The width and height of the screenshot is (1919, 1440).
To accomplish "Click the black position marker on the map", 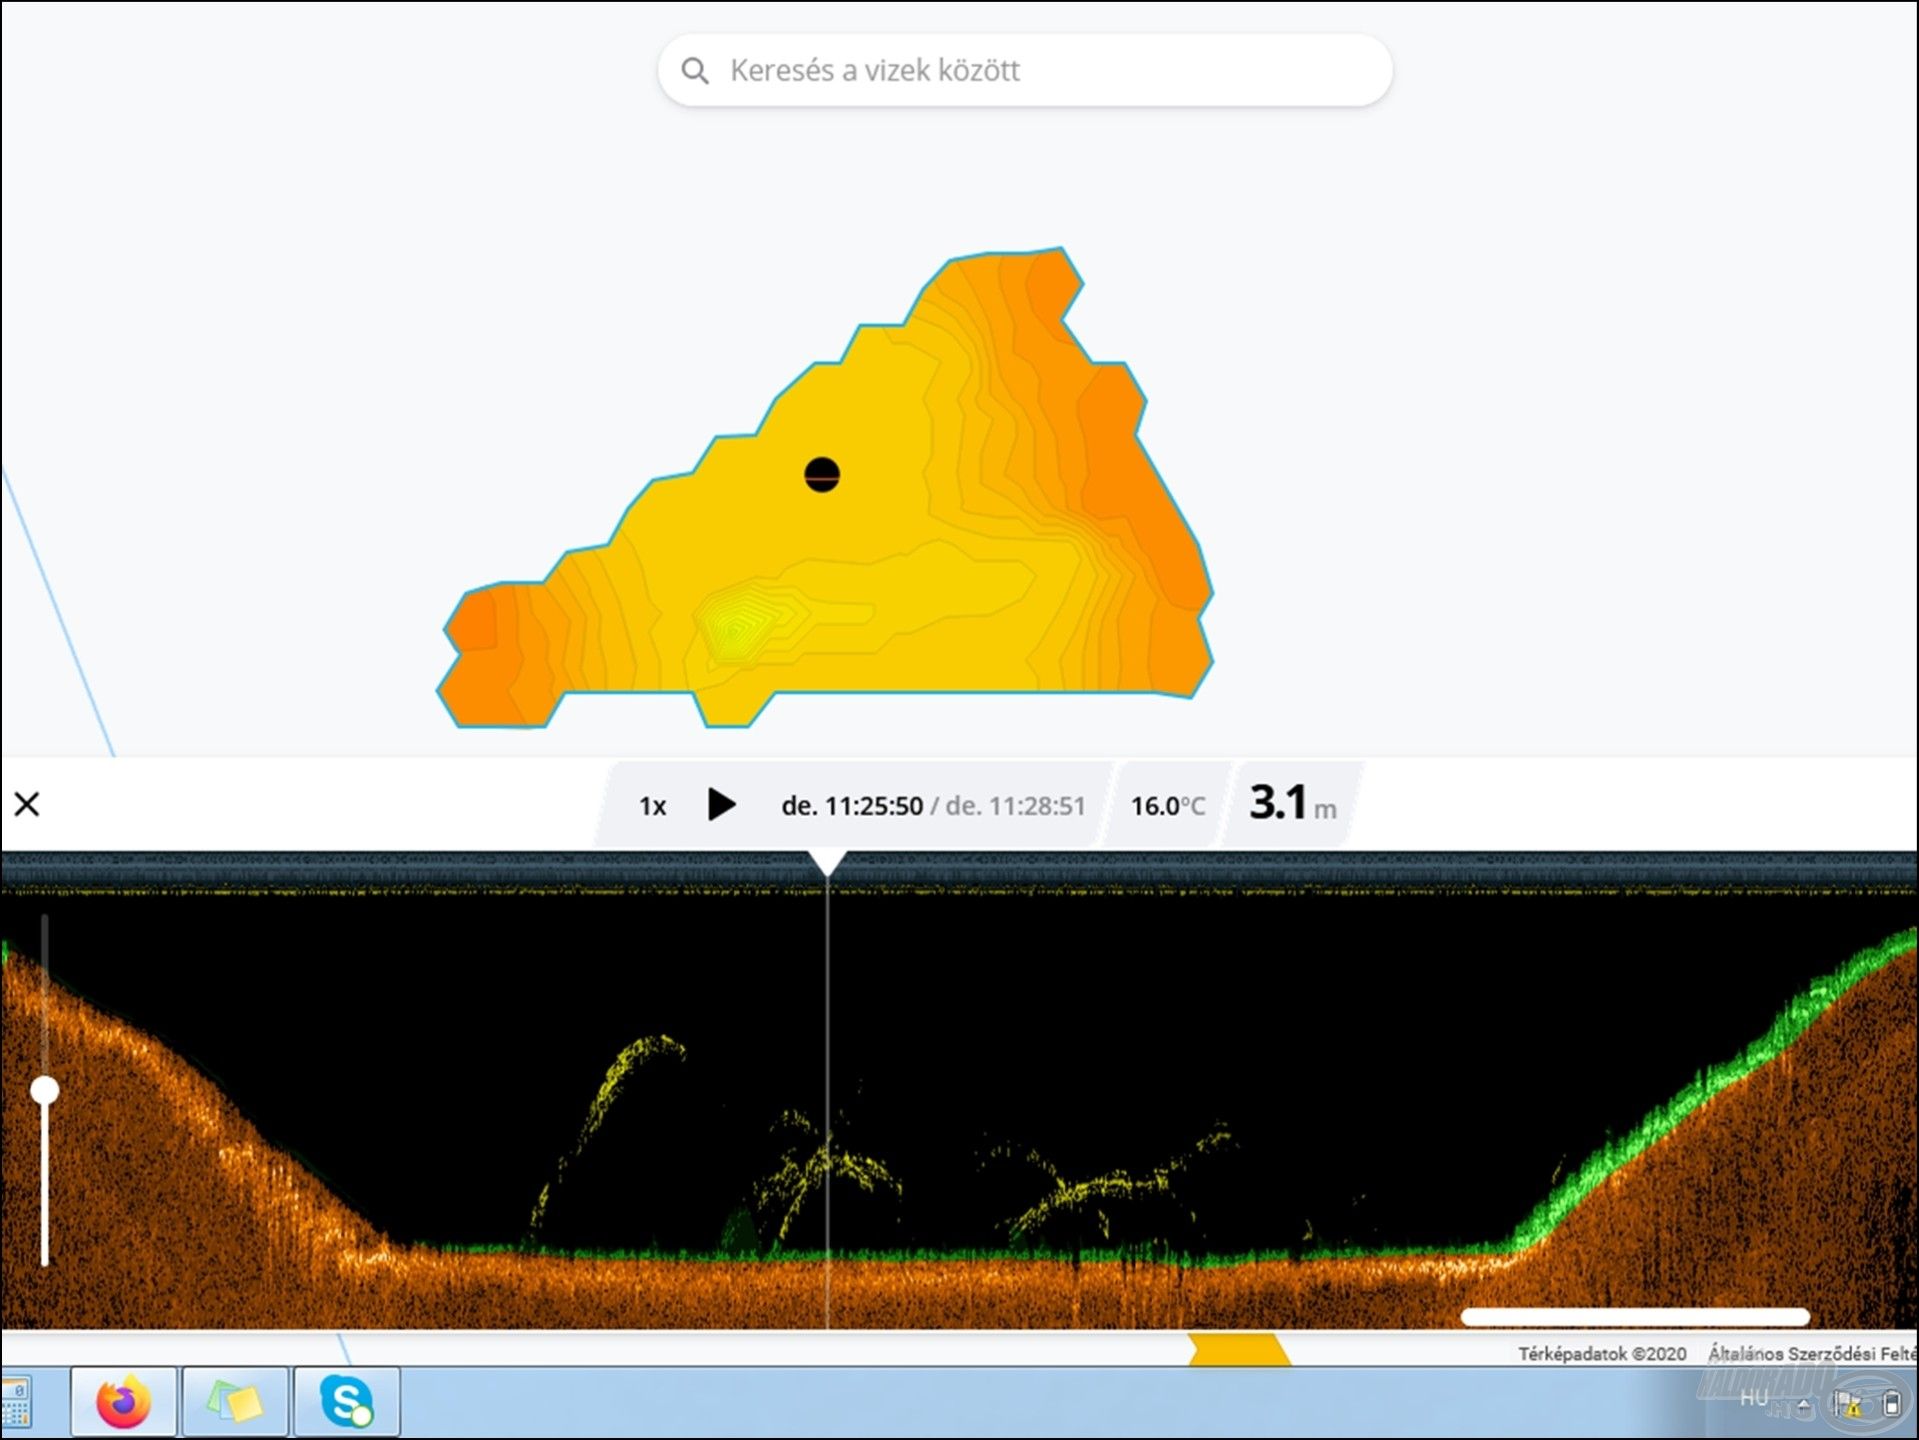I will [822, 475].
